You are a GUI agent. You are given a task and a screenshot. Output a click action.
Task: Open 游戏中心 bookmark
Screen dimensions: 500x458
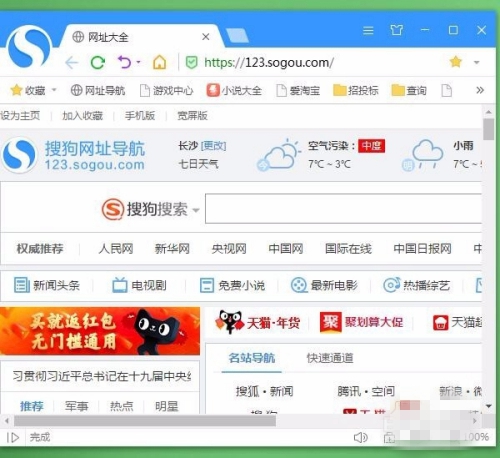click(x=166, y=90)
